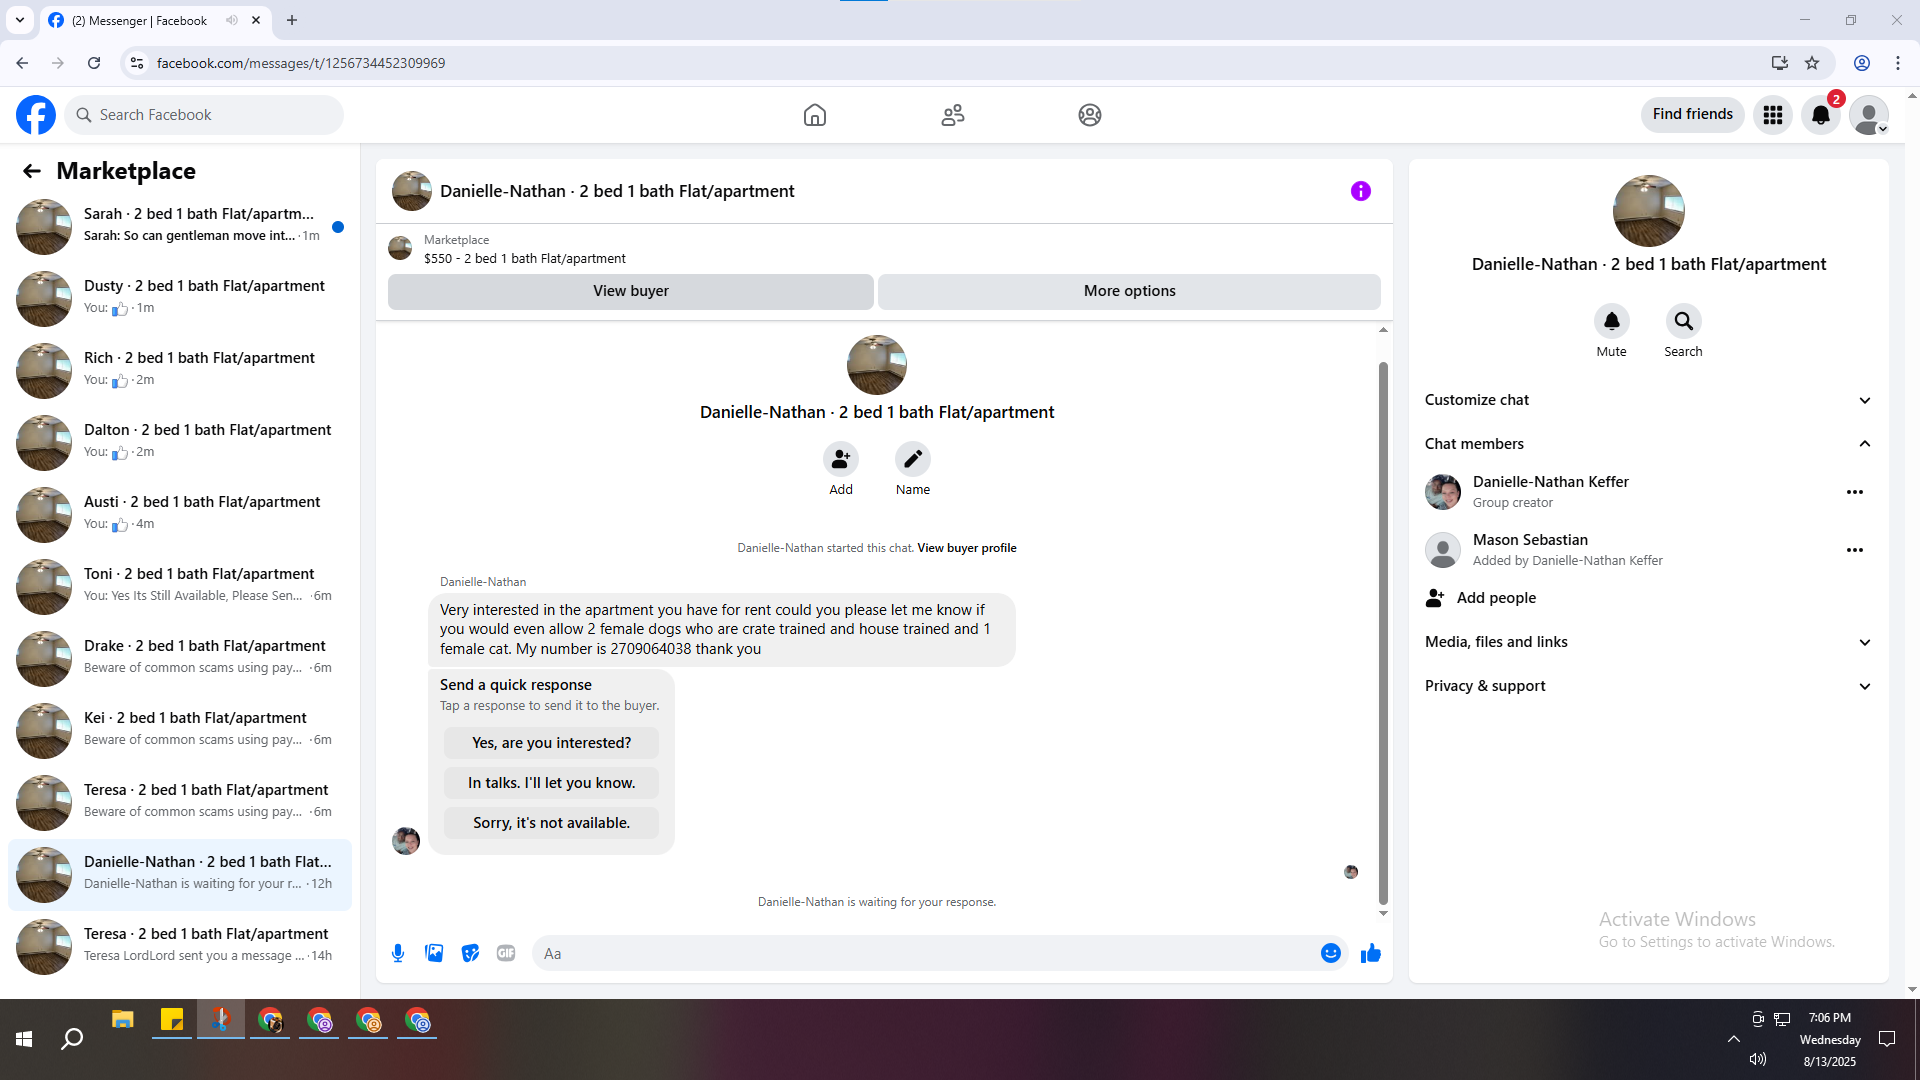Image resolution: width=1920 pixels, height=1080 pixels.
Task: Click the voice clip microphone icon
Action: coord(398,953)
